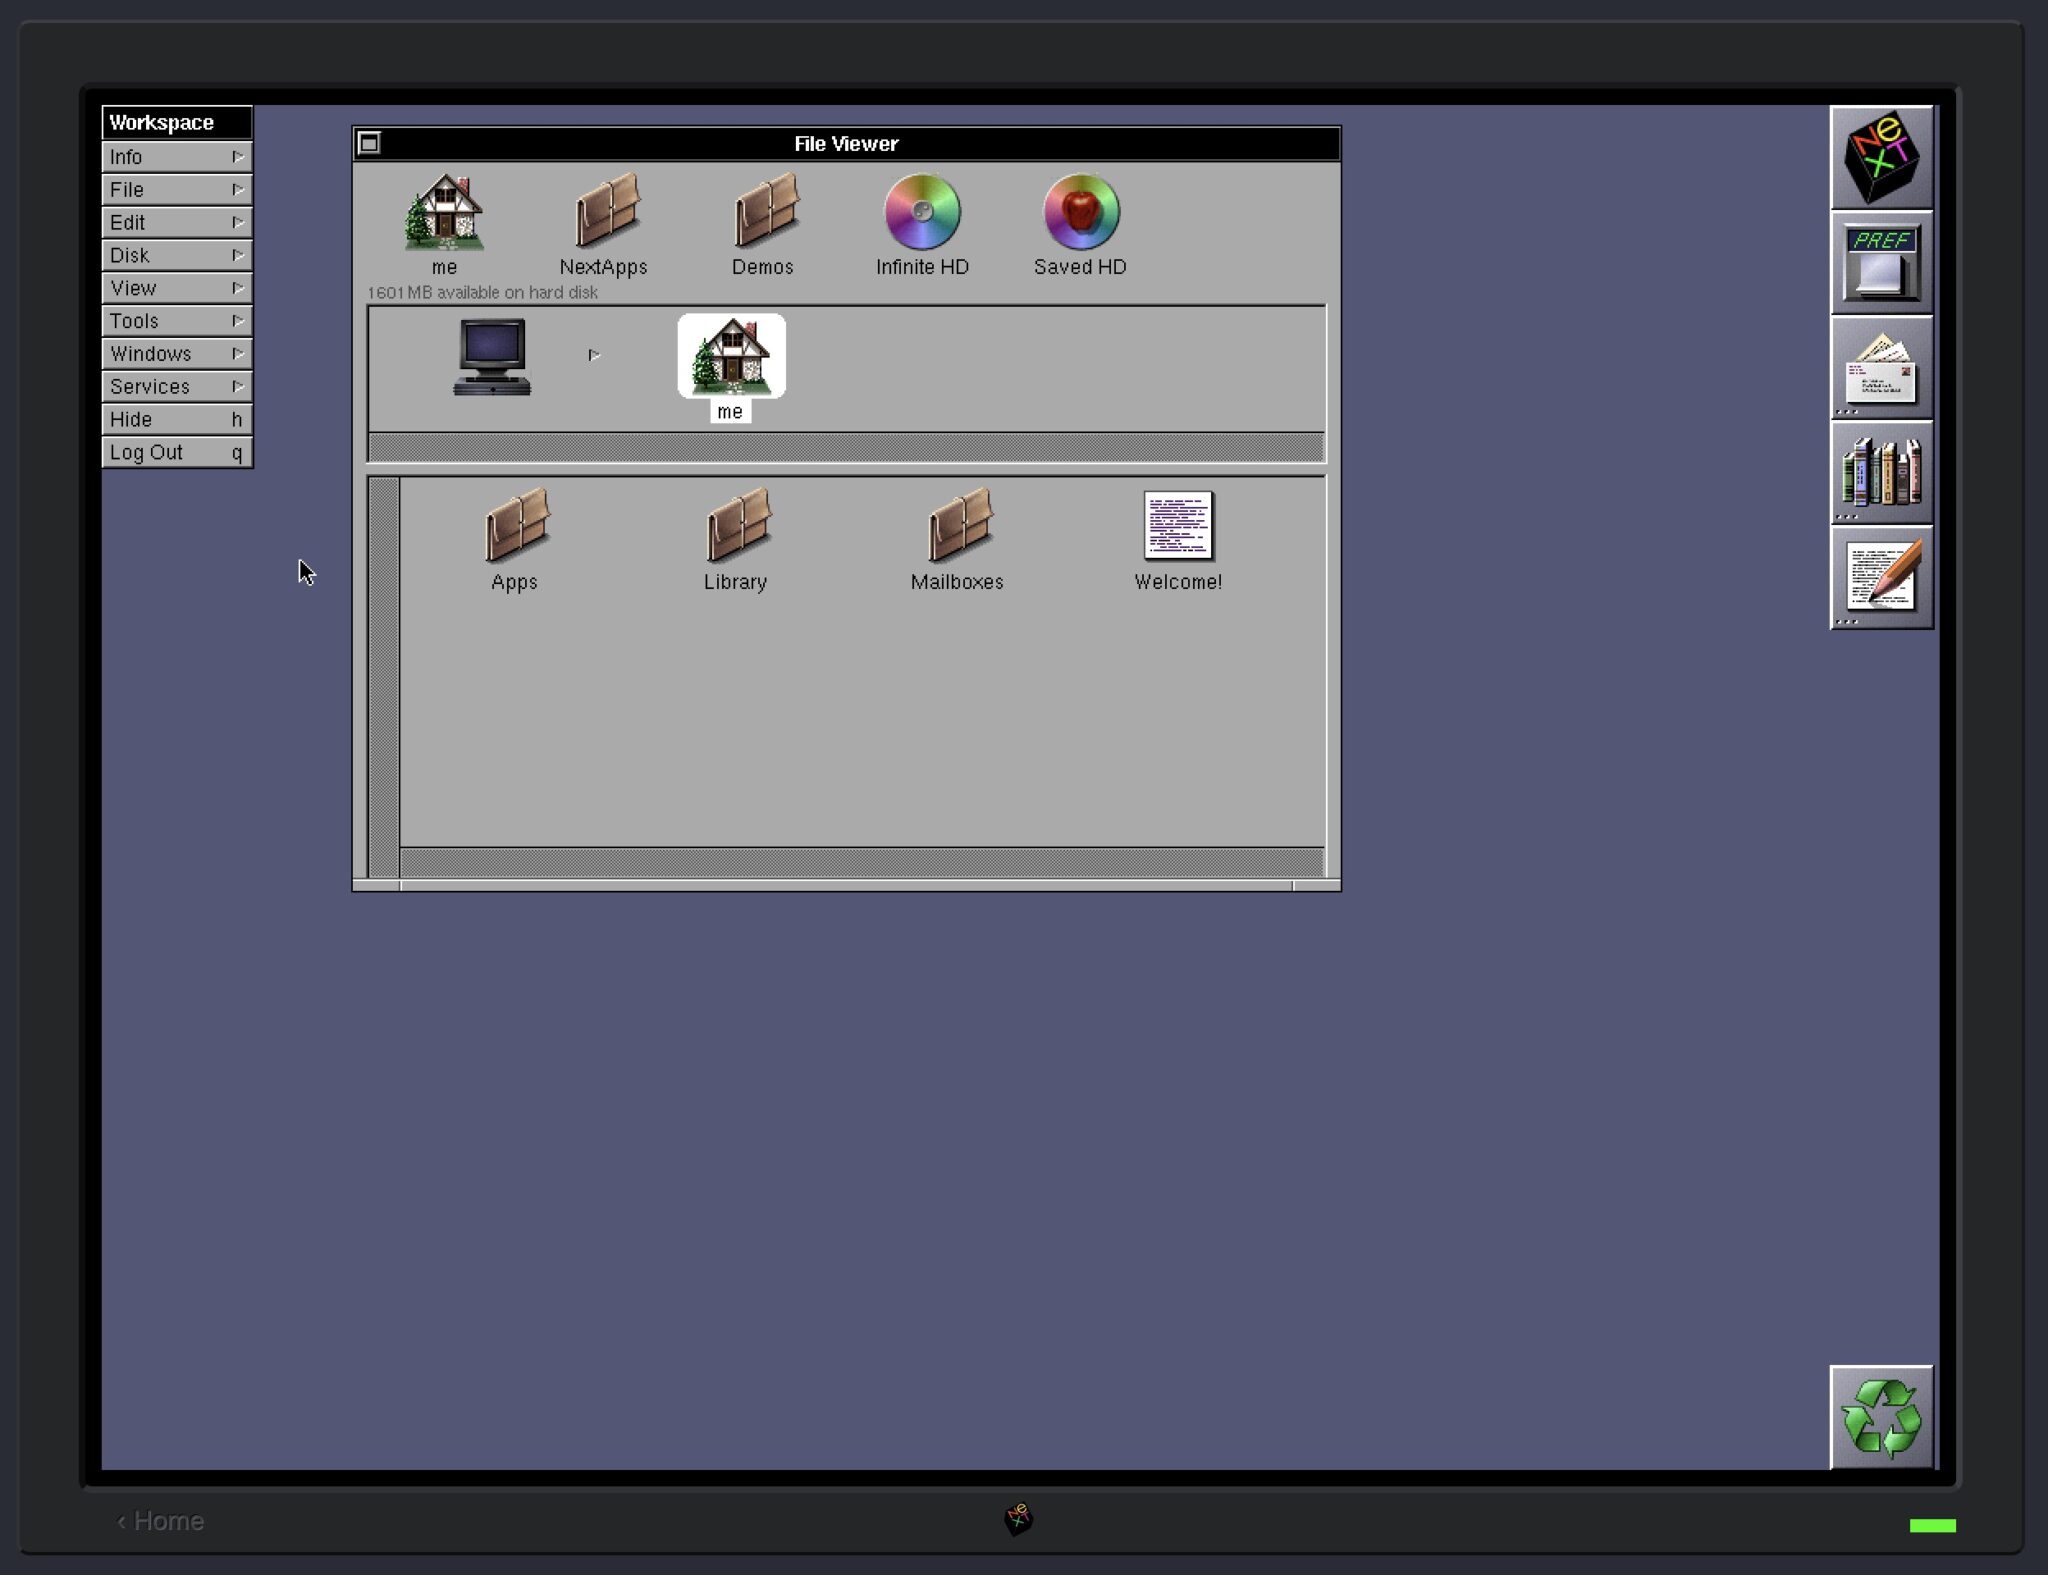
Task: Expand the File submenu arrow
Action: [238, 189]
